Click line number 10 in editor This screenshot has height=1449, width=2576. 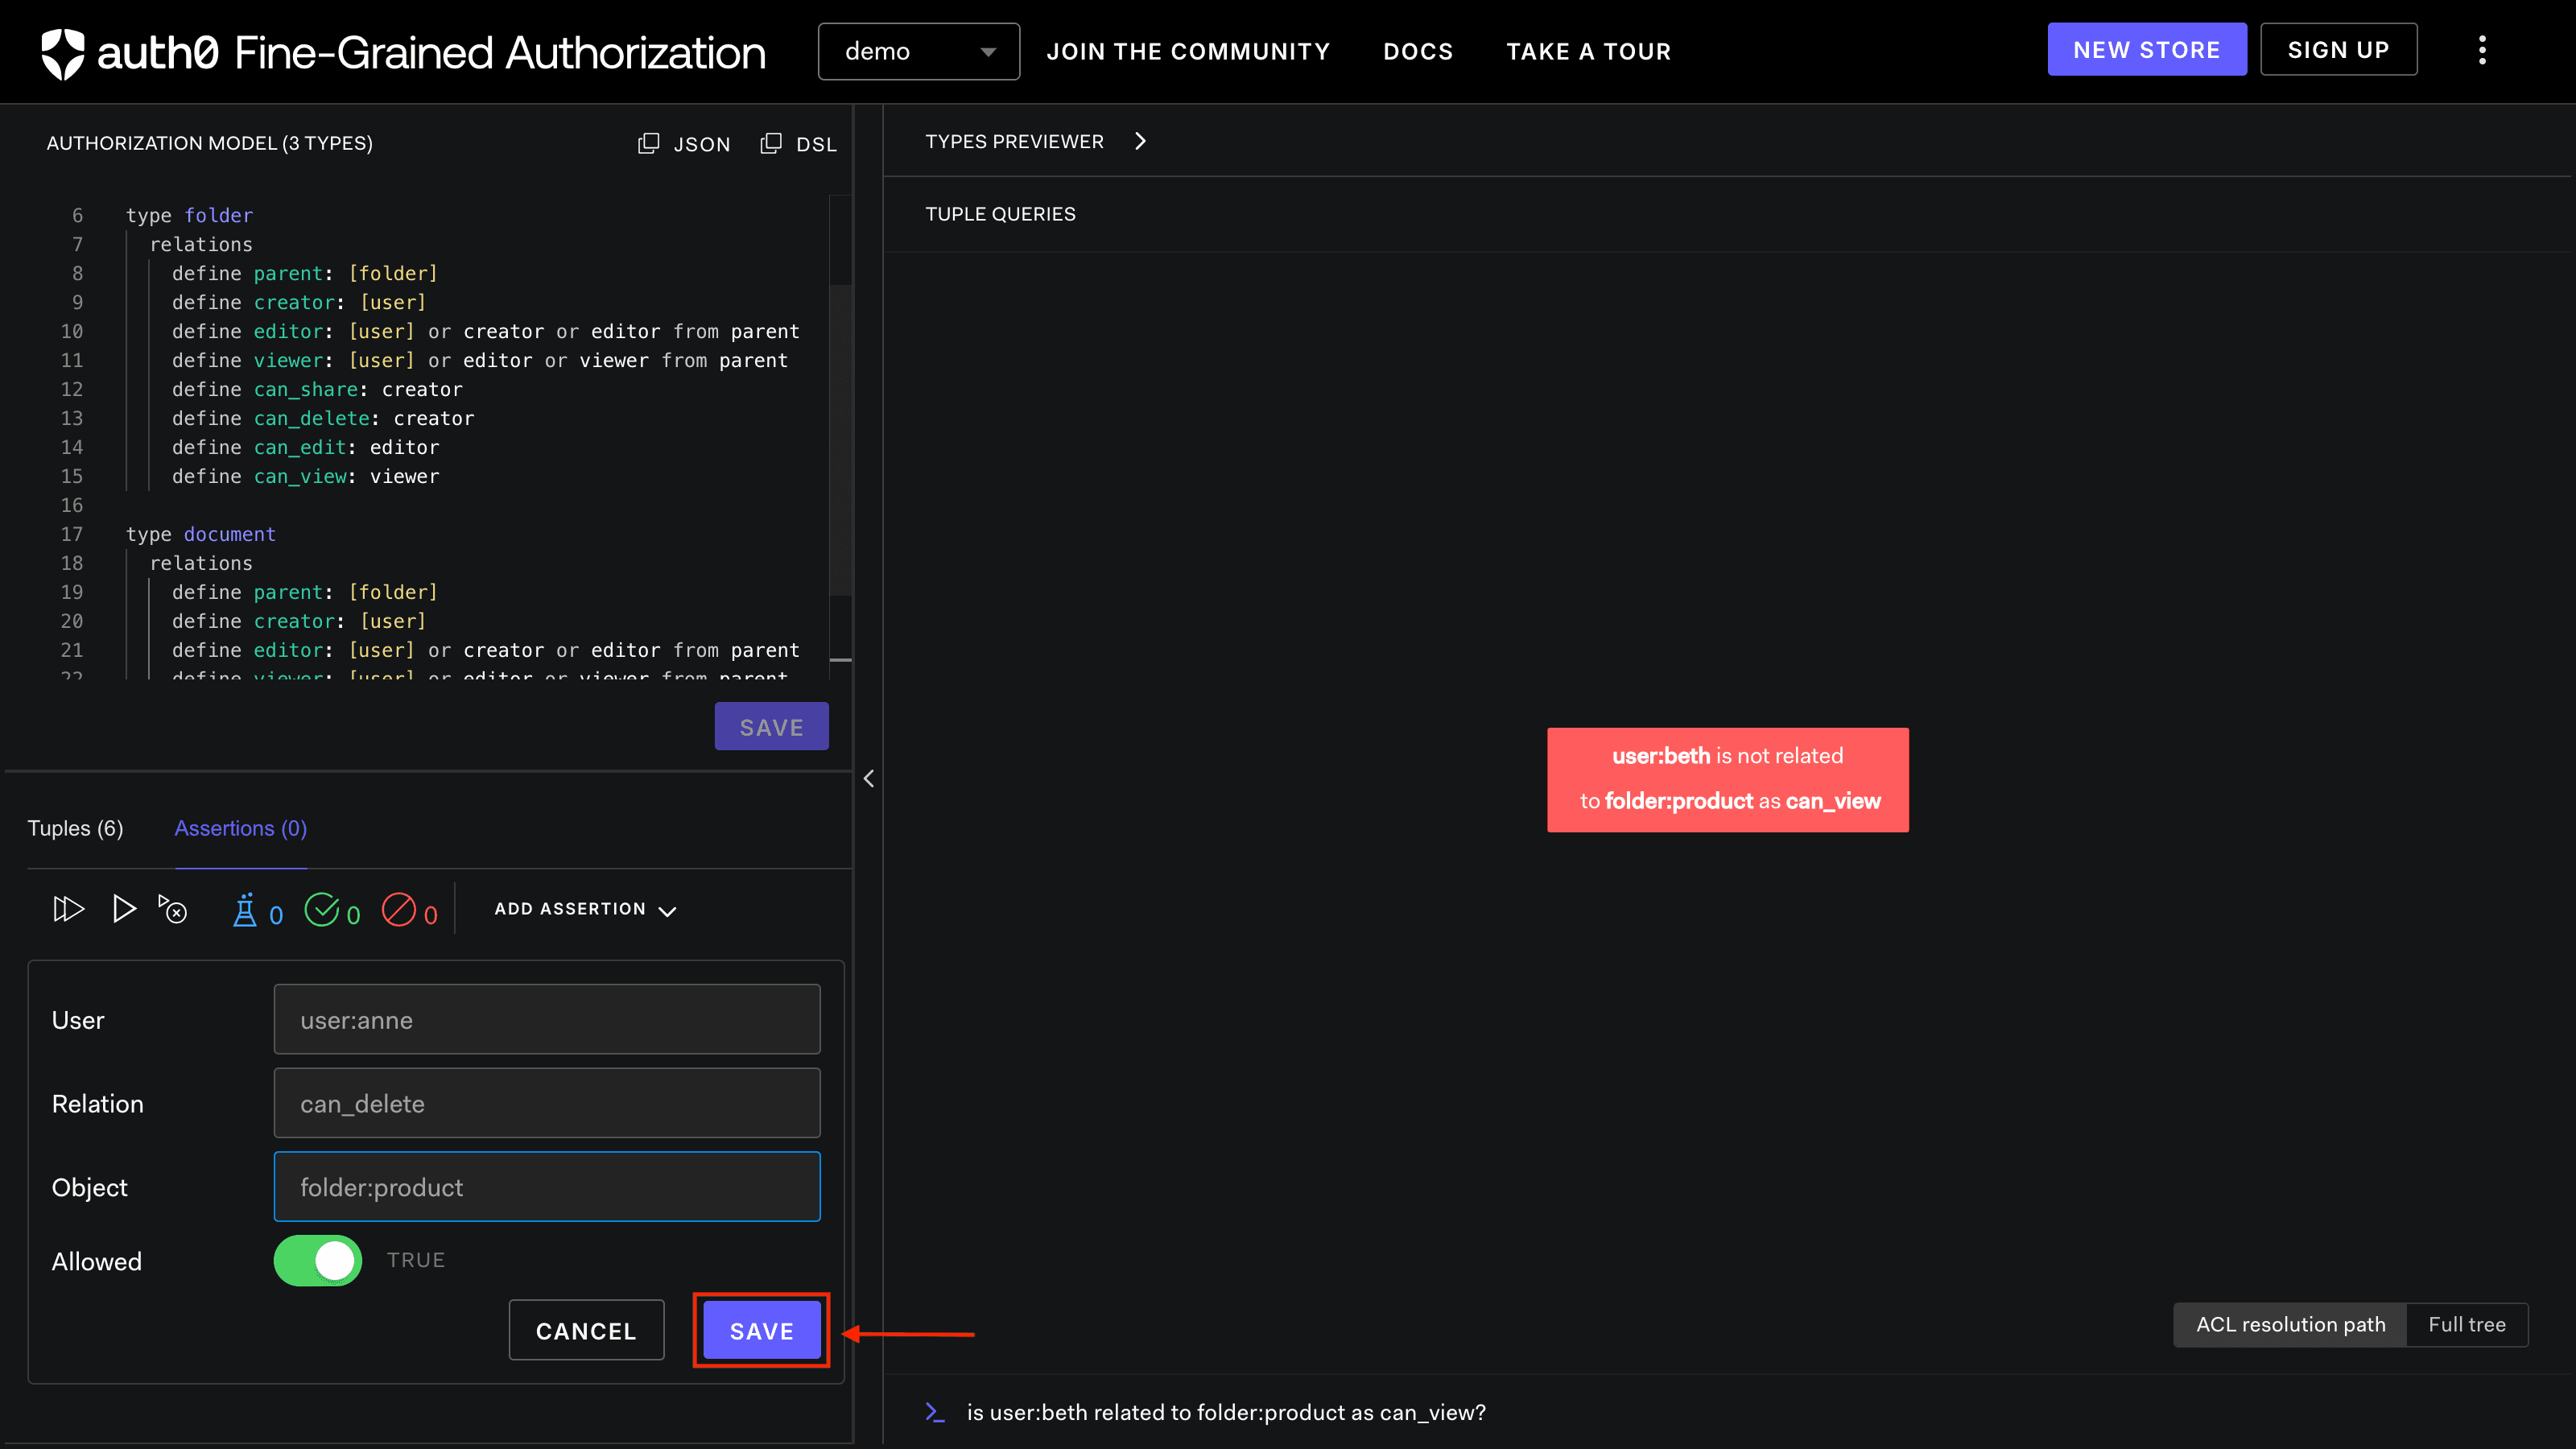click(72, 331)
